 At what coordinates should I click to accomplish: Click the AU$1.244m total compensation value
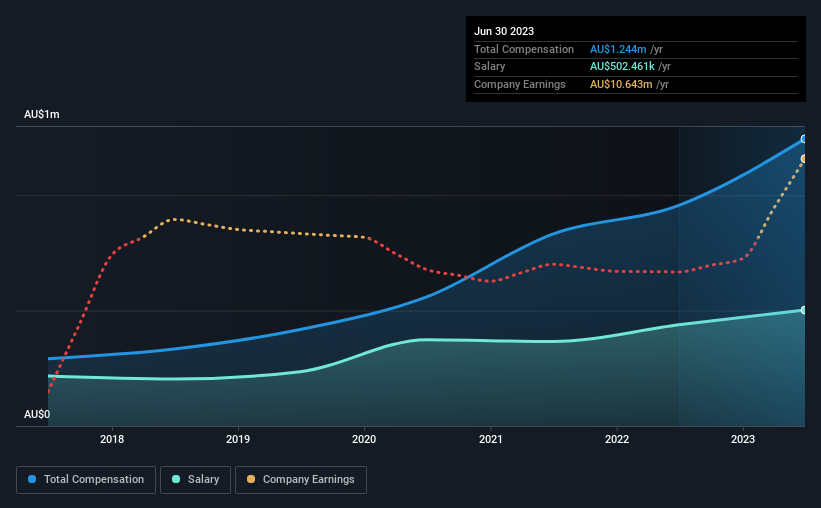(618, 49)
